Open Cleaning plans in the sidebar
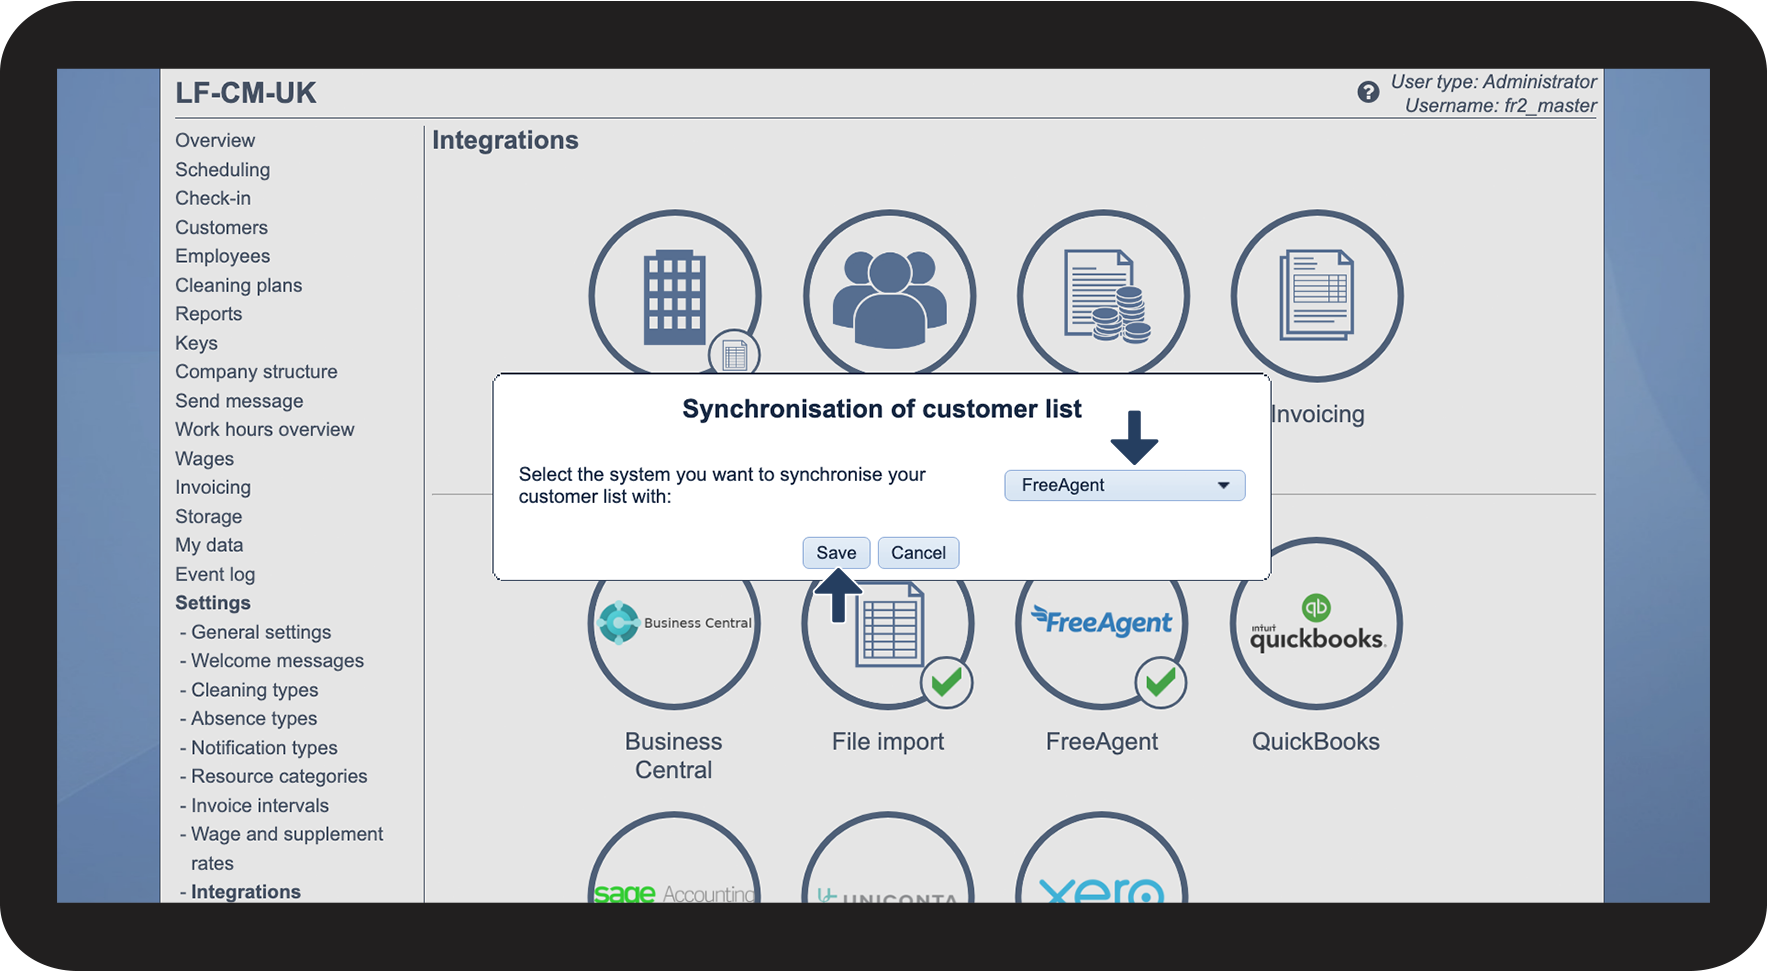The height and width of the screenshot is (971, 1767). (x=238, y=285)
